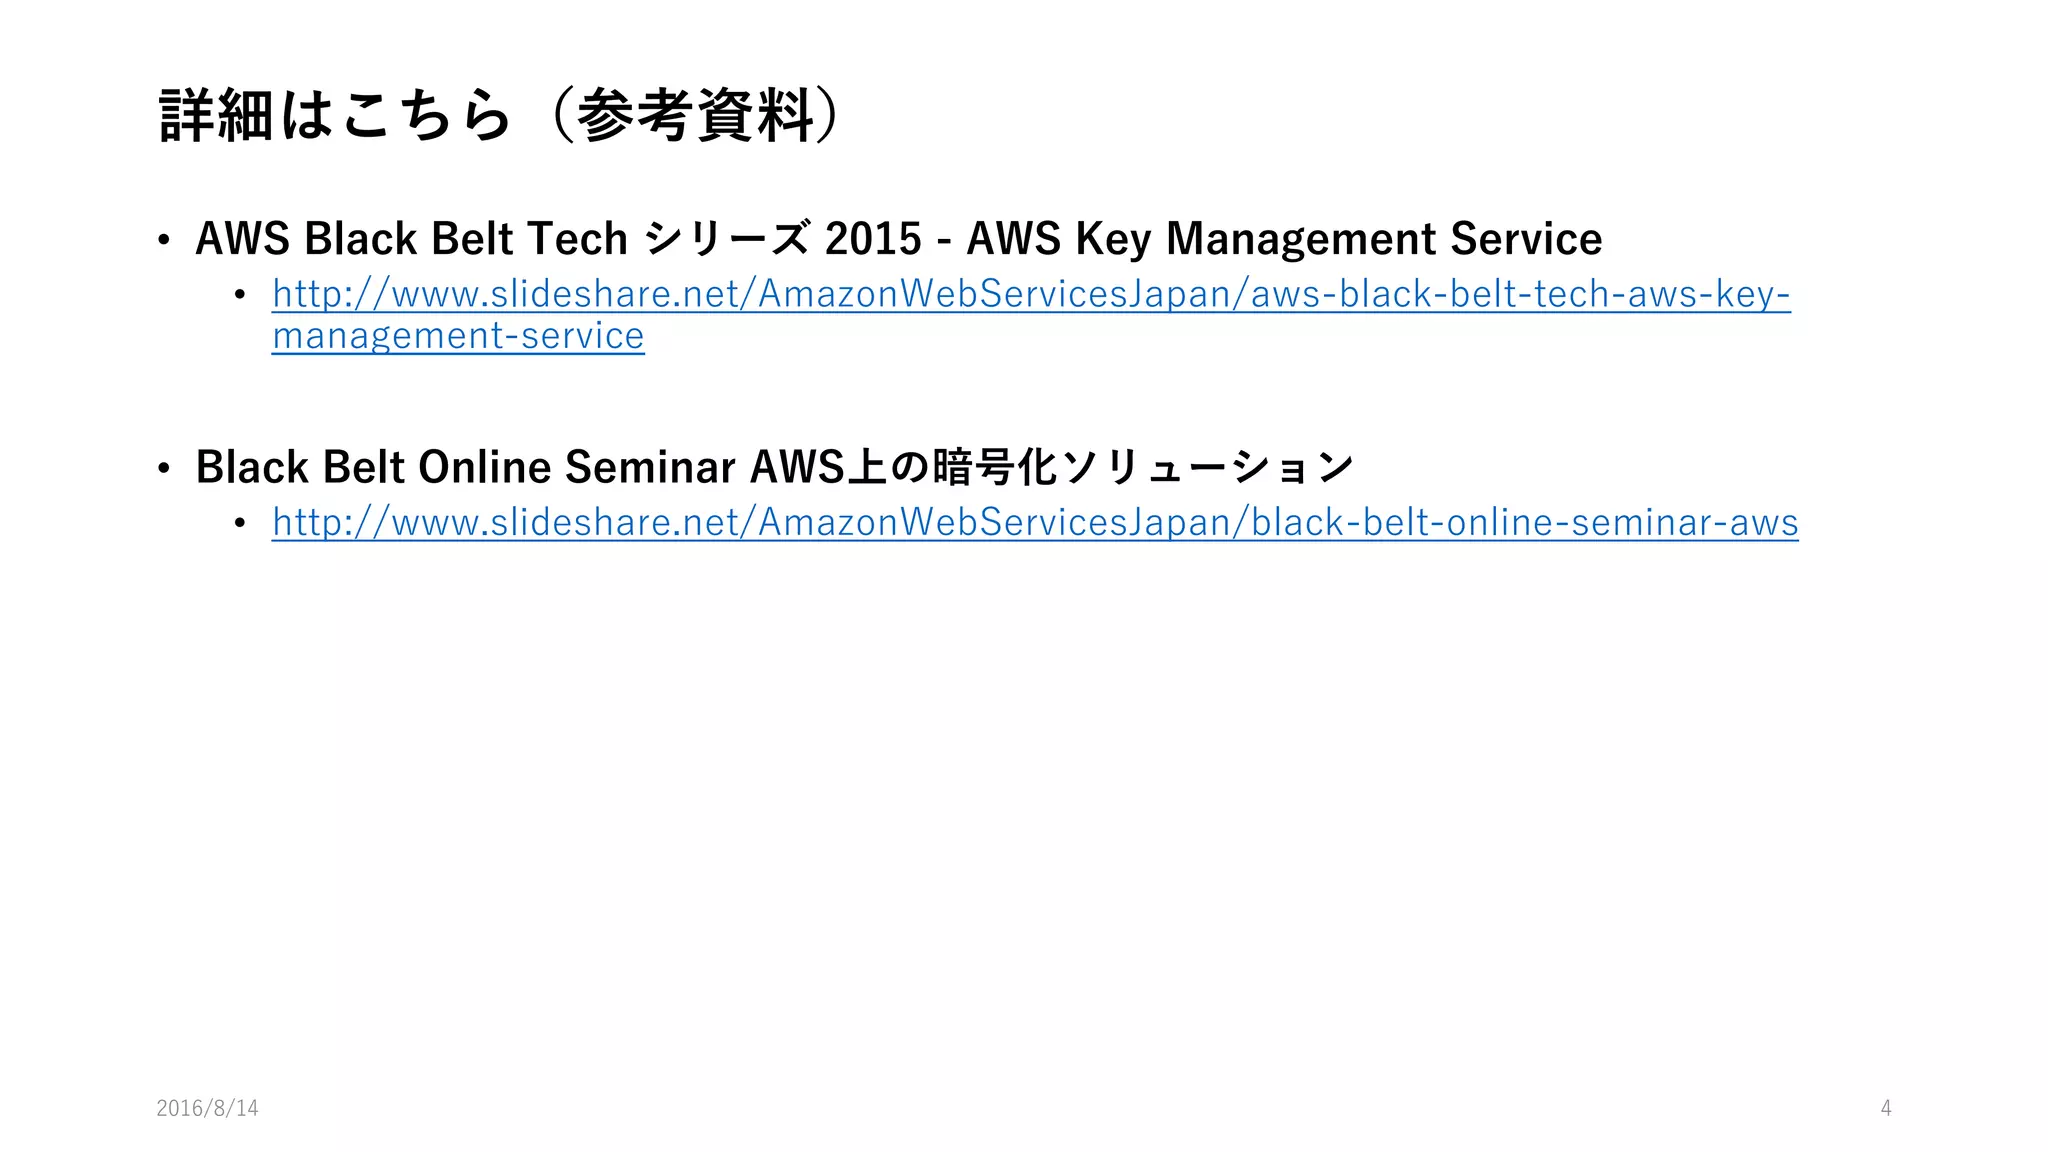This screenshot has height=1152, width=2048.
Task: Open the aws-black-belt-tech-aws-key slideshare link
Action: pos(1030,294)
